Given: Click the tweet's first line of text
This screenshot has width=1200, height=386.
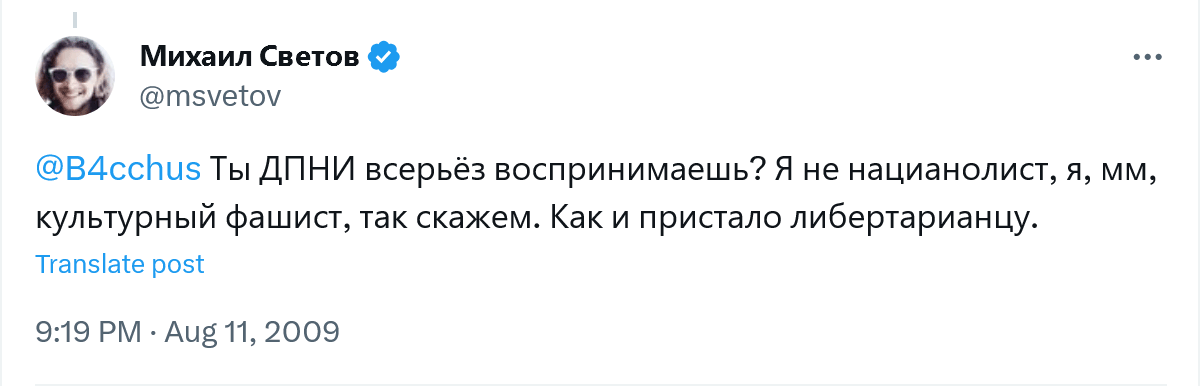Looking at the screenshot, I should pos(597,169).
